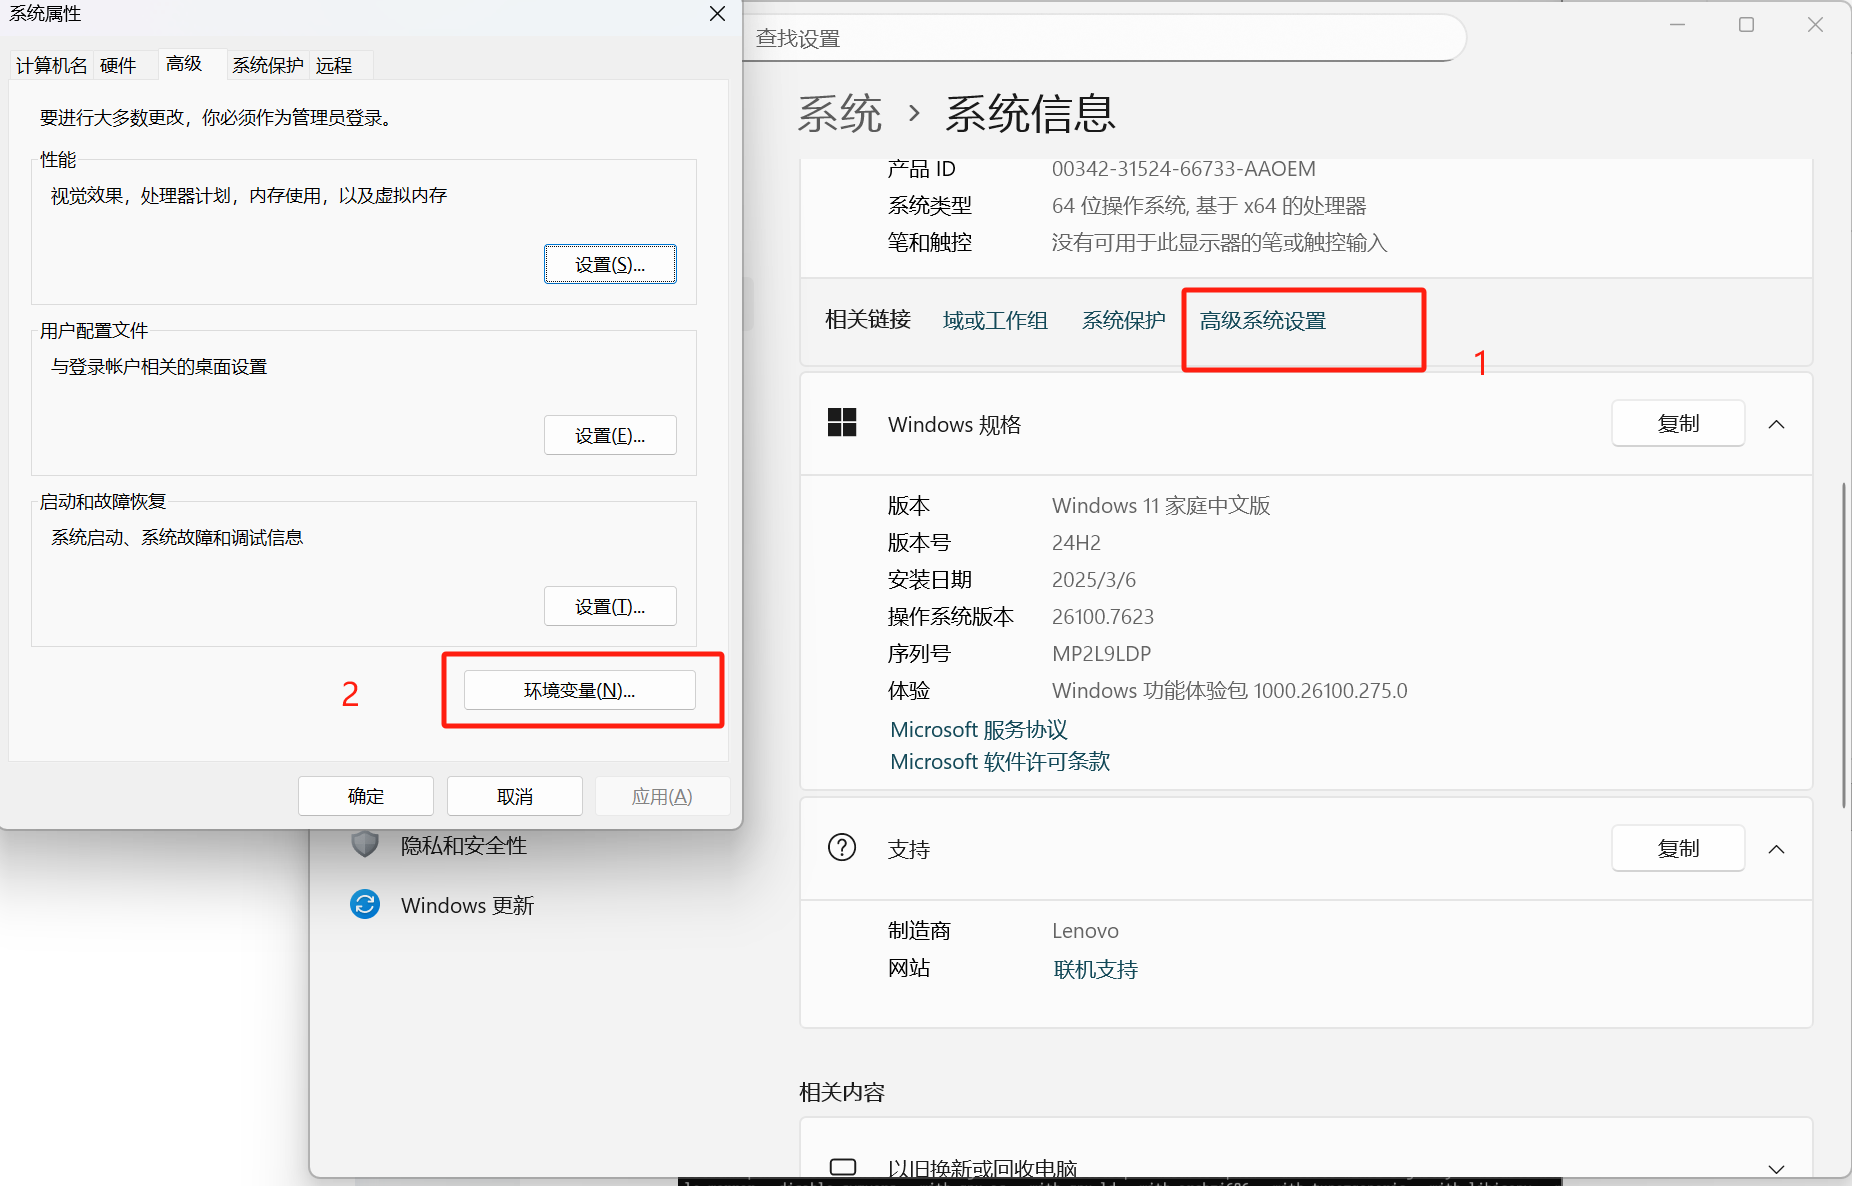Click the device icon beside 以旧换新或回收电脑
This screenshot has height=1186, width=1852.
[x=843, y=1167]
